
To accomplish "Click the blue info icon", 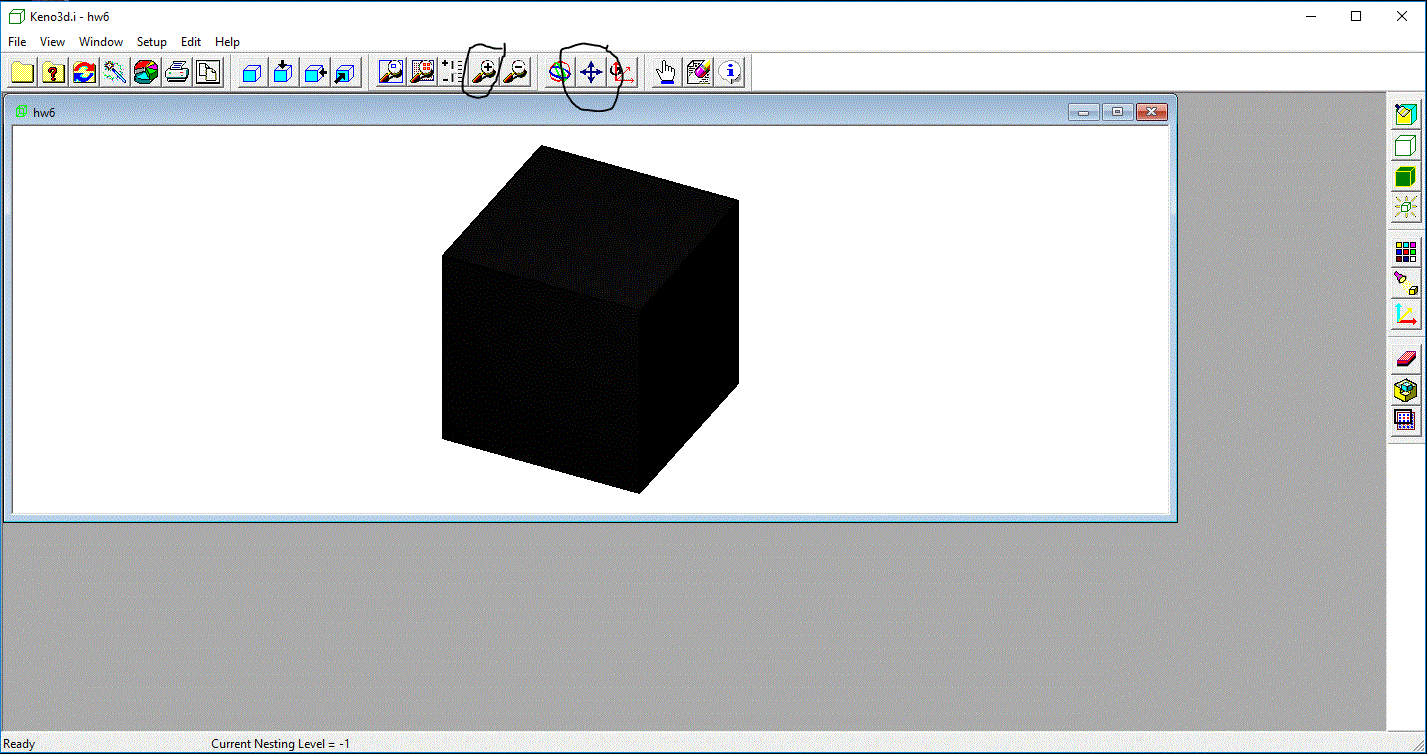I will [730, 72].
